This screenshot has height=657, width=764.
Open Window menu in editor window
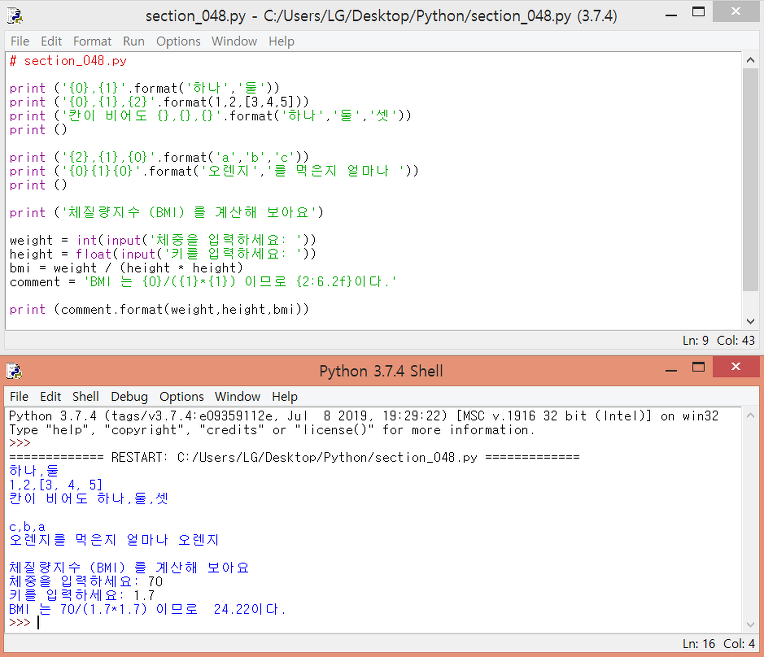click(234, 41)
